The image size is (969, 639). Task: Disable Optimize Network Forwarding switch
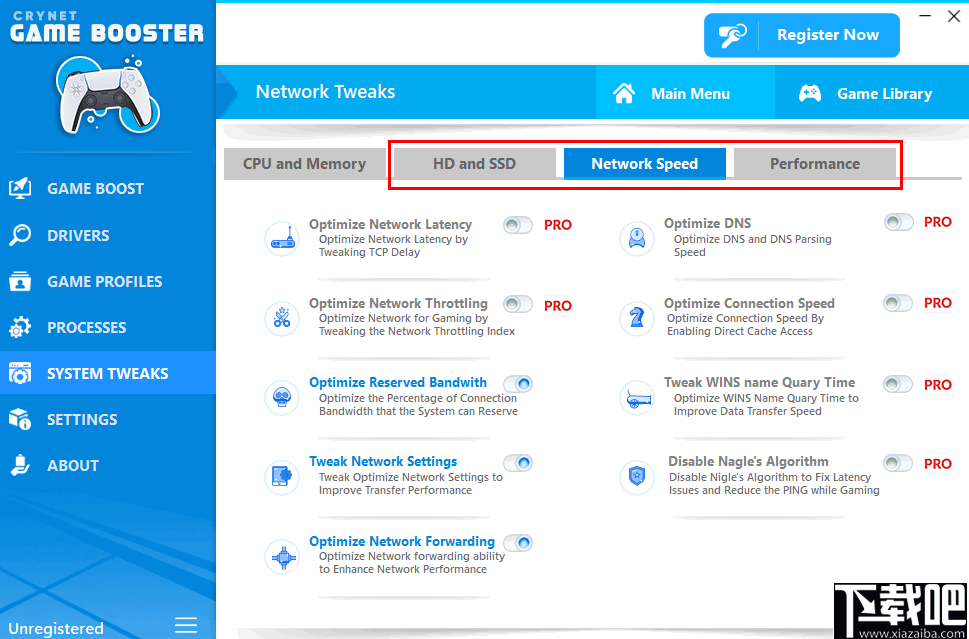(518, 543)
